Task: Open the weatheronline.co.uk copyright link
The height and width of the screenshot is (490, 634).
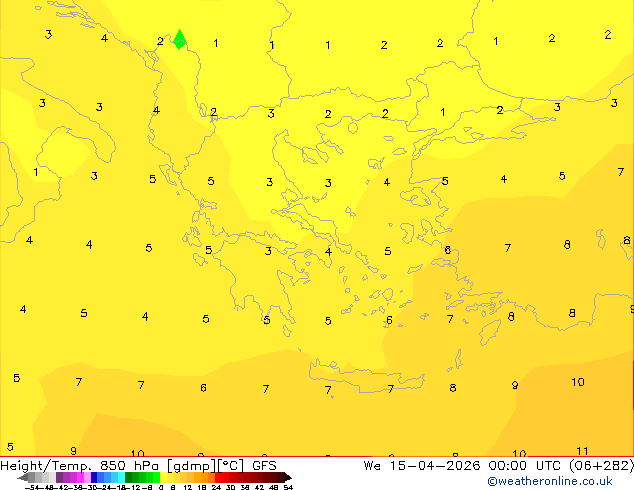Action: click(x=550, y=481)
